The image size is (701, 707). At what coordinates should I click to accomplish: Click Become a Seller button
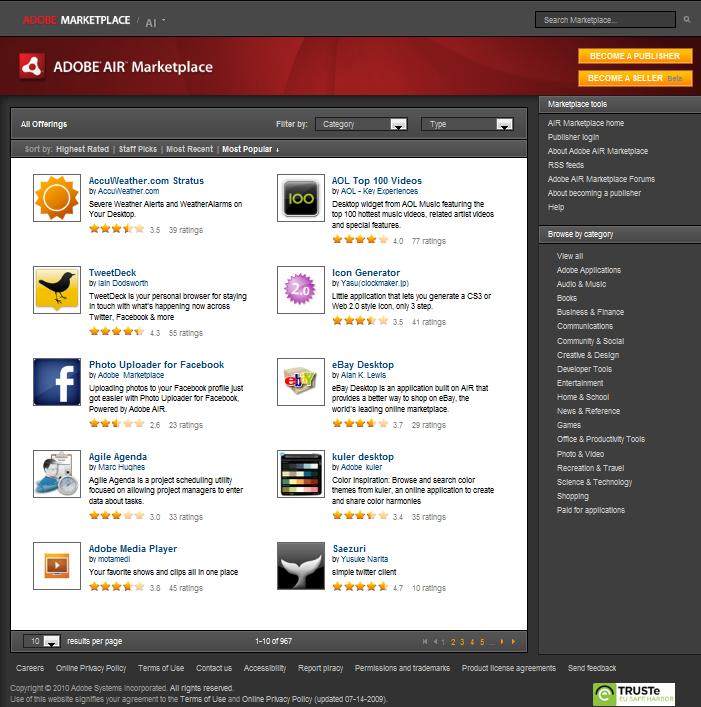pyautogui.click(x=635, y=78)
